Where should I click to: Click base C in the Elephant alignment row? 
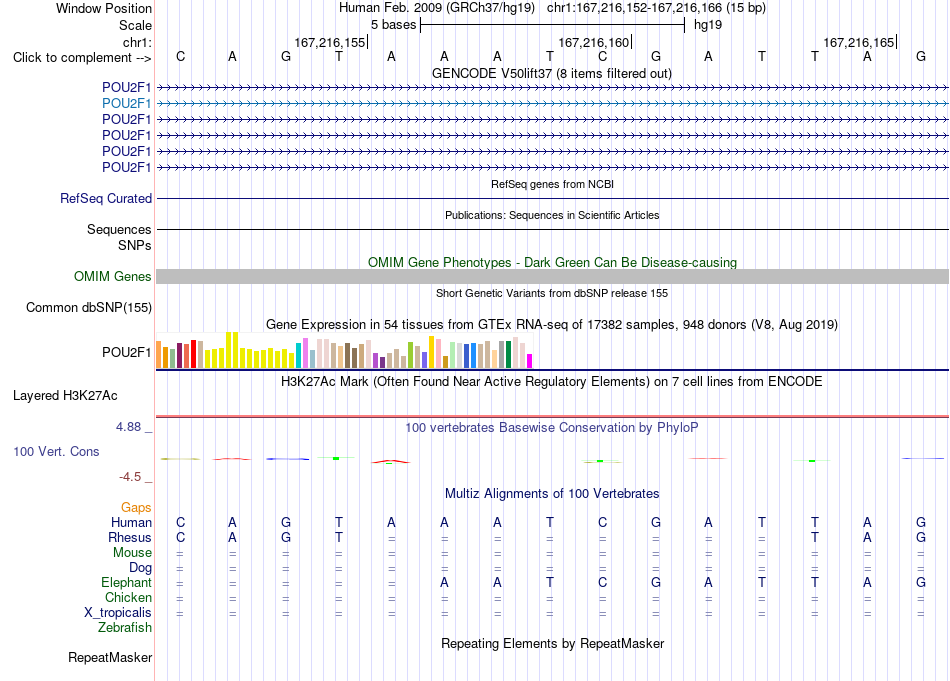[x=602, y=583]
